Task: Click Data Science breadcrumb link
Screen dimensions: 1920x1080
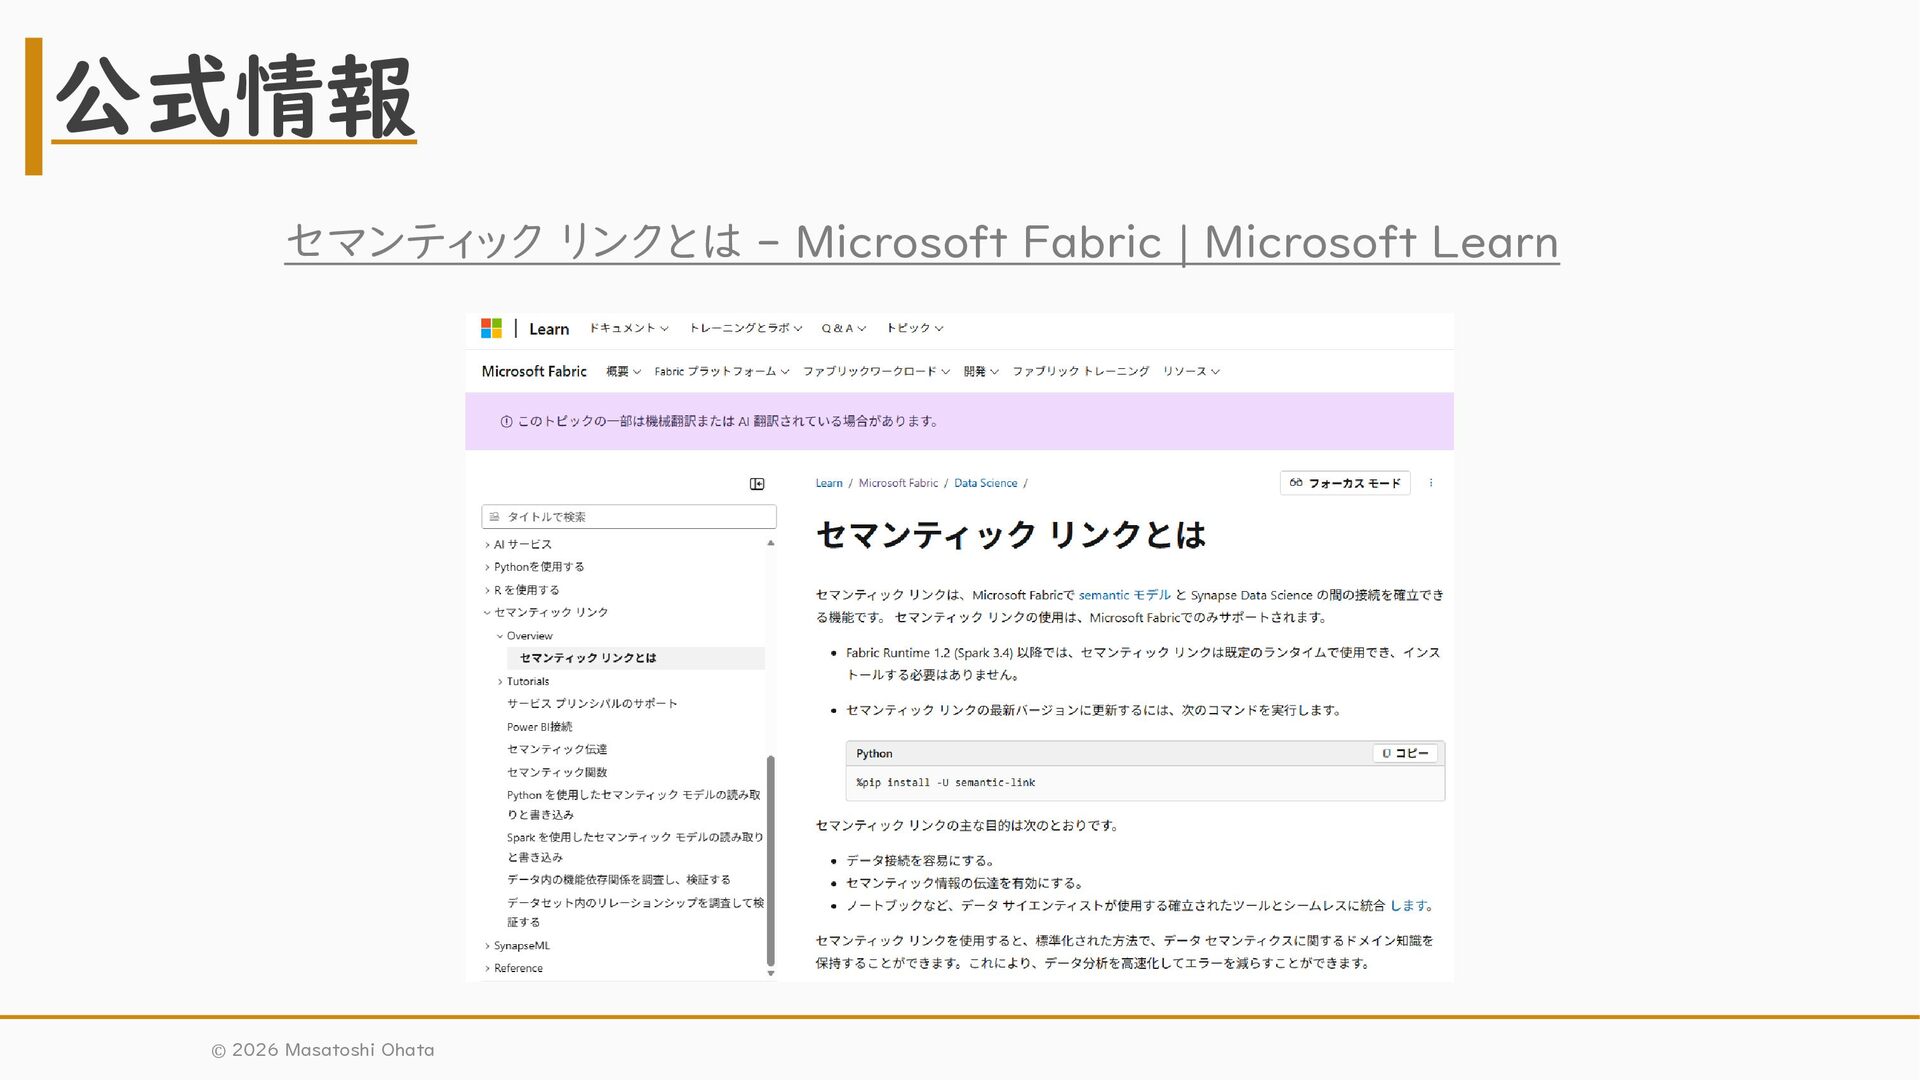Action: 985,483
